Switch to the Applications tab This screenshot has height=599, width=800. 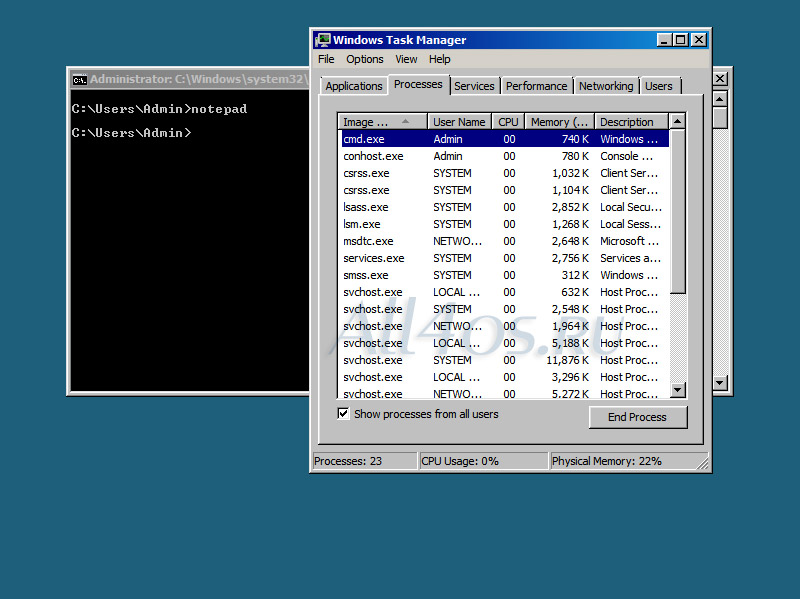click(x=354, y=86)
